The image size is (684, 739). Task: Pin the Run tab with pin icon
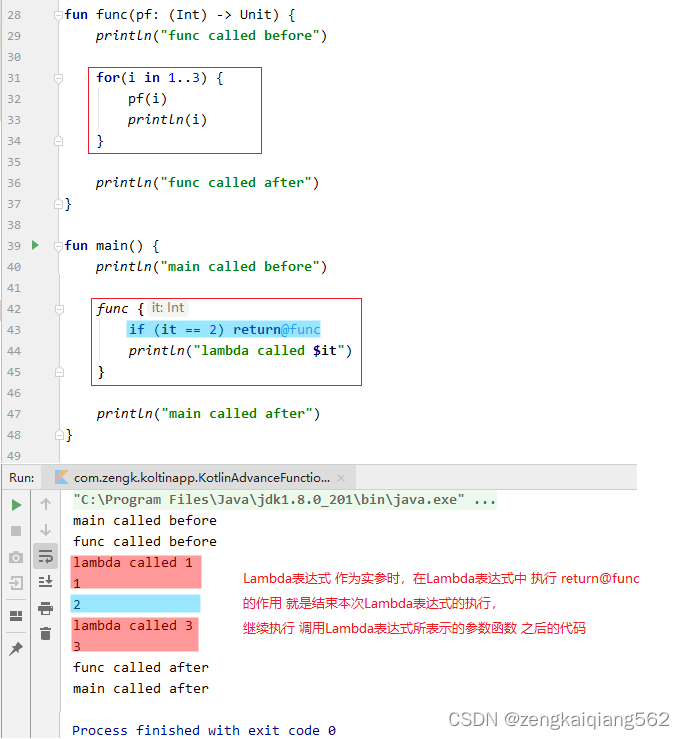click(x=16, y=649)
